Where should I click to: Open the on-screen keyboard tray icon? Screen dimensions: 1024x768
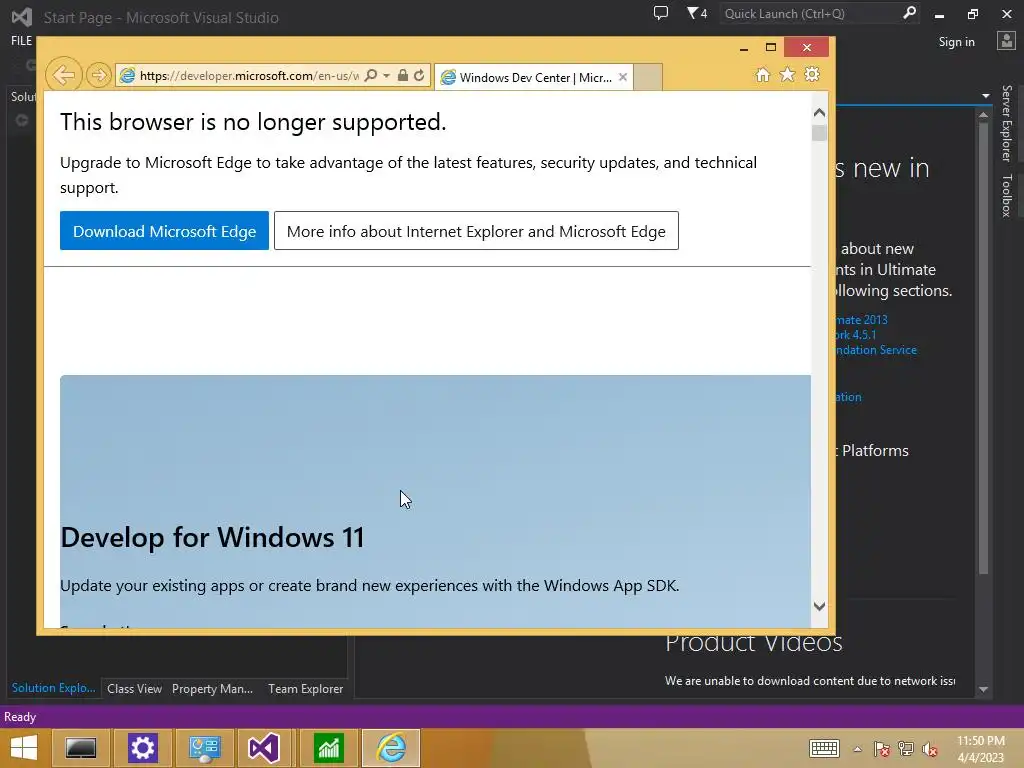824,748
